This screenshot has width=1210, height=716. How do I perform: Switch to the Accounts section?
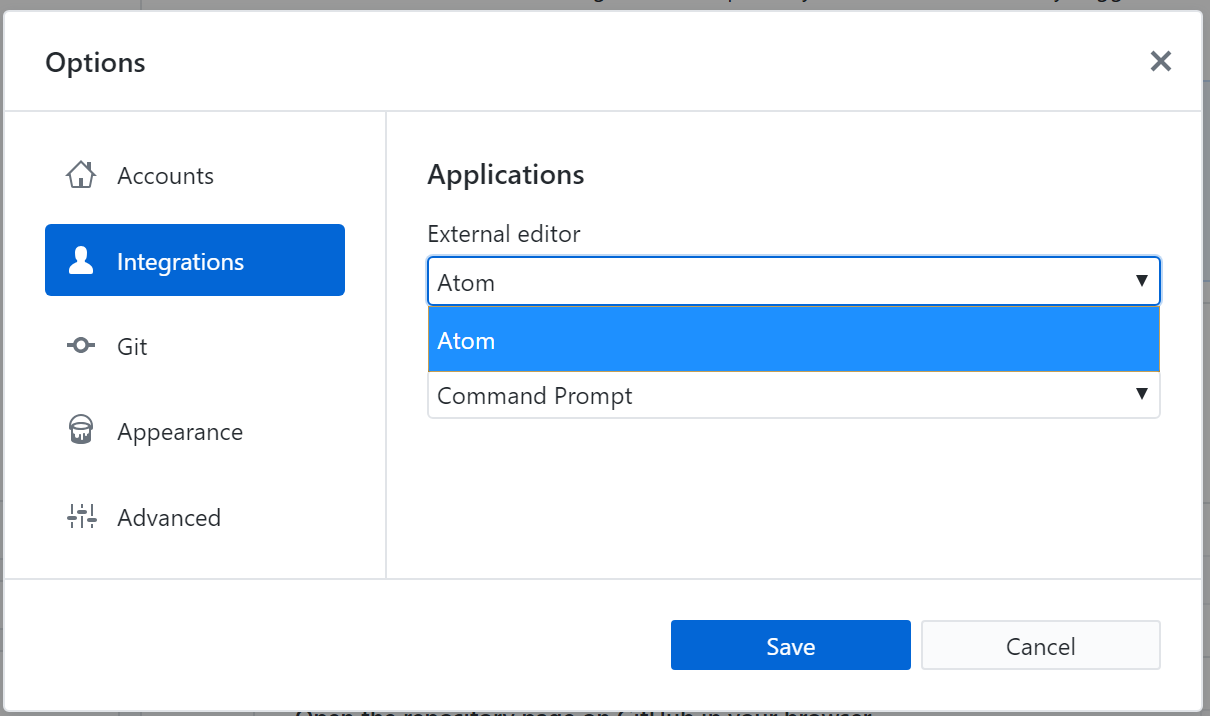tap(165, 174)
